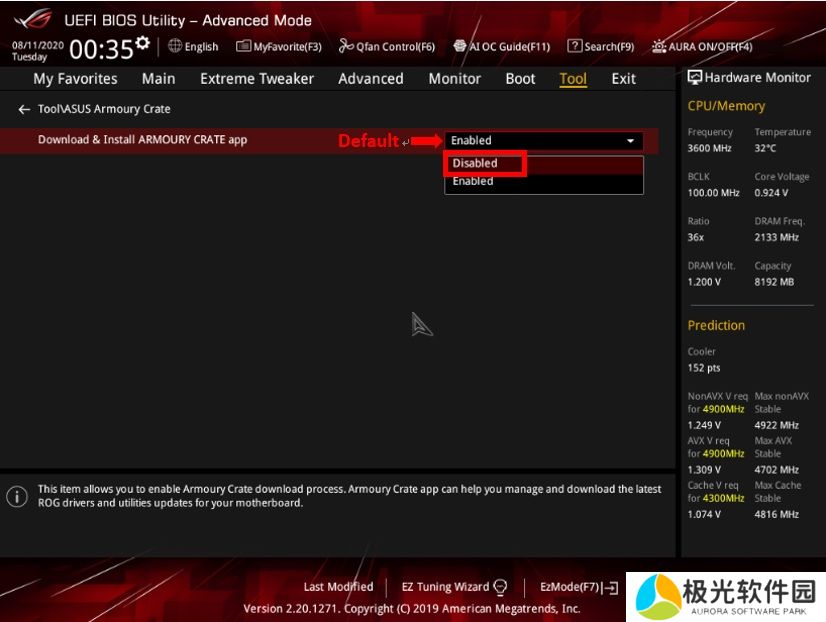Open MyFavorite(F3) from the top toolbar
Image resolution: width=826 pixels, height=622 pixels.
[x=279, y=46]
